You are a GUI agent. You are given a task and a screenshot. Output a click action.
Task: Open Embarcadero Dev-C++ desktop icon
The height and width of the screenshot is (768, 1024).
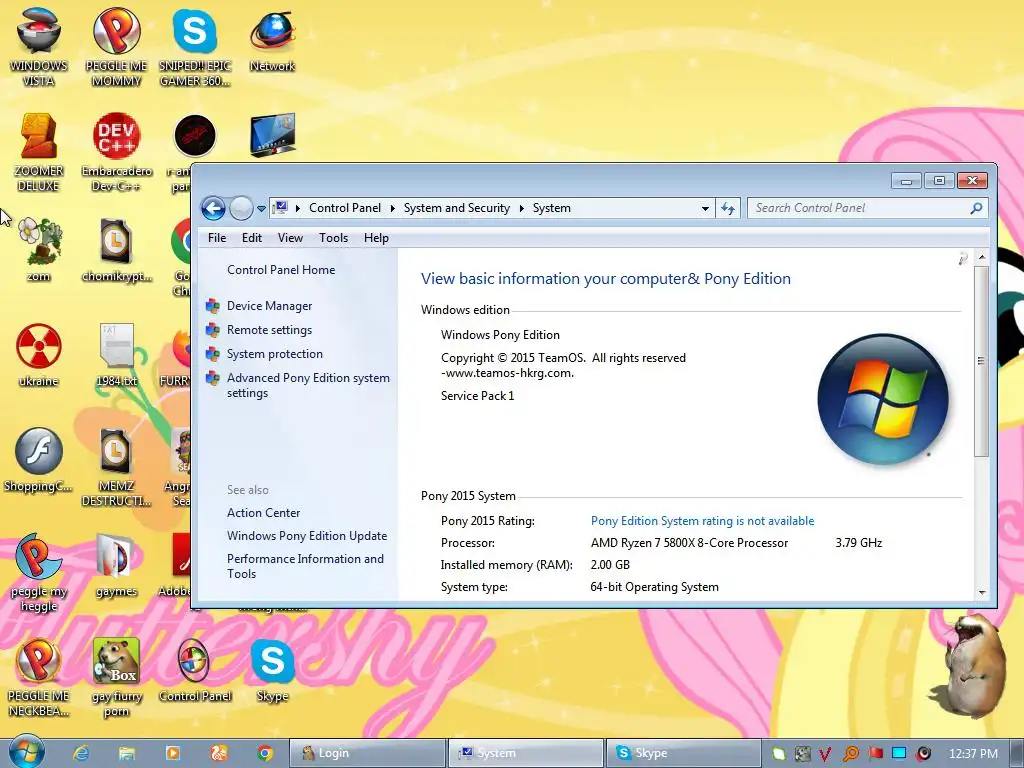[116, 152]
